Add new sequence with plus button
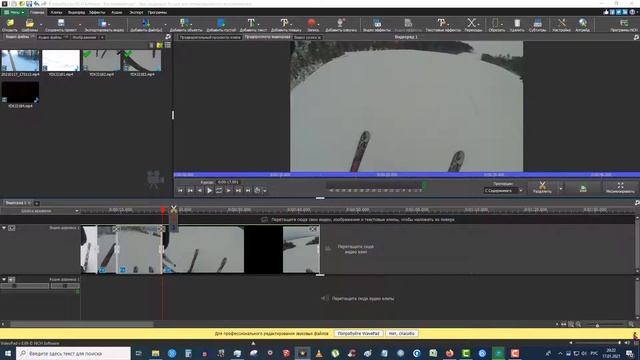Screen dimensions: 640x360 37,203
